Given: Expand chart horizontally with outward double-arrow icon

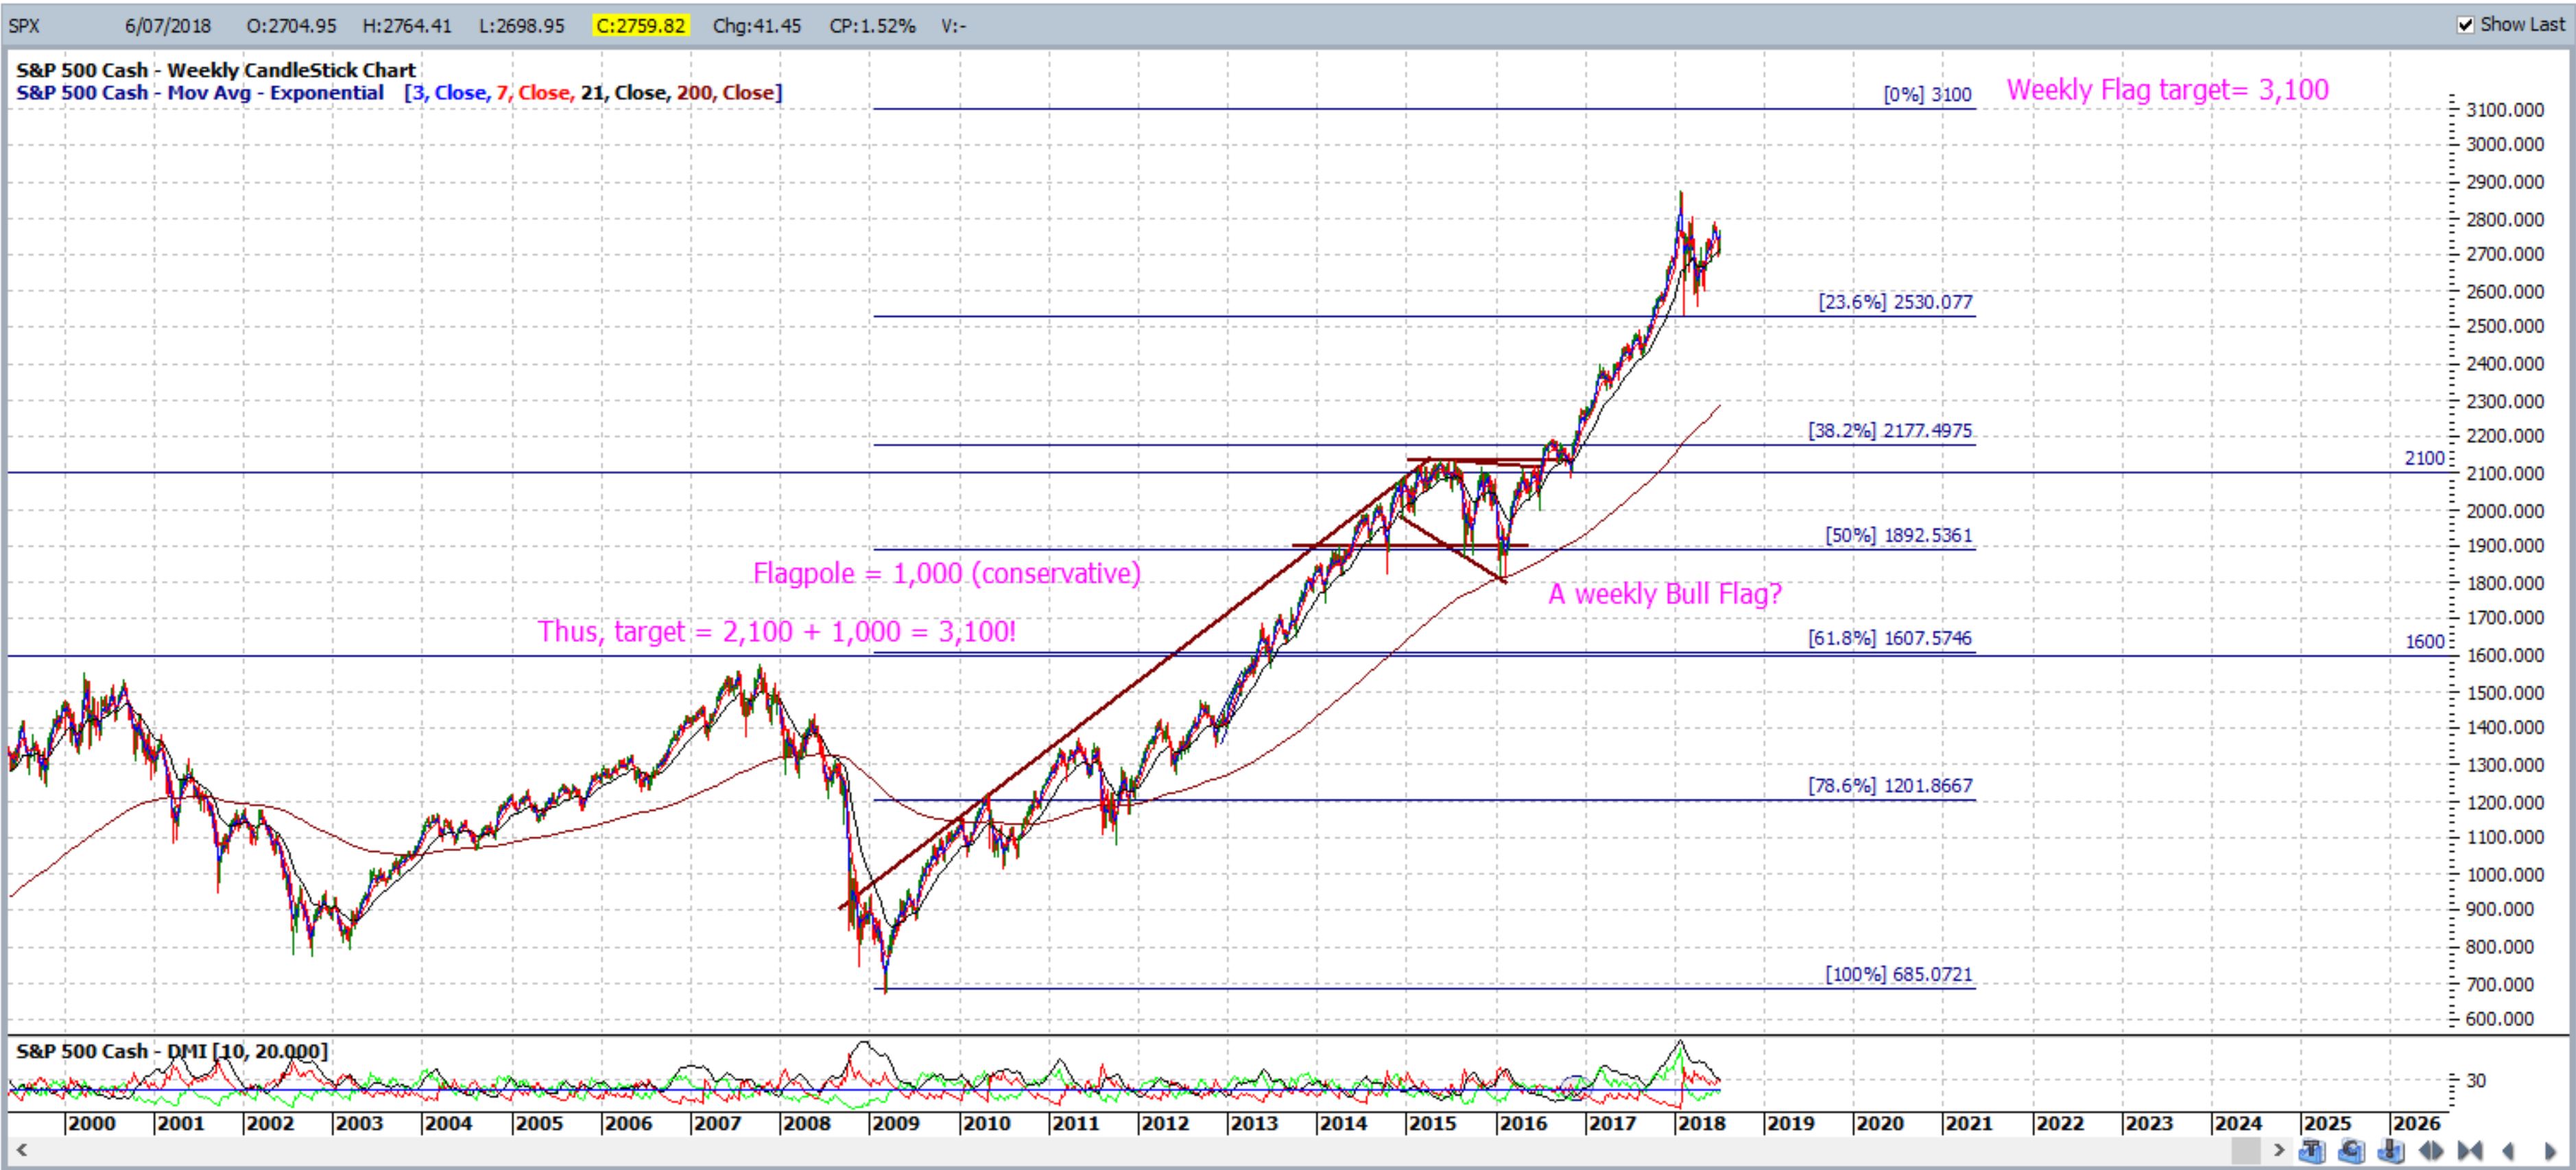Looking at the screenshot, I should pyautogui.click(x=2430, y=1151).
